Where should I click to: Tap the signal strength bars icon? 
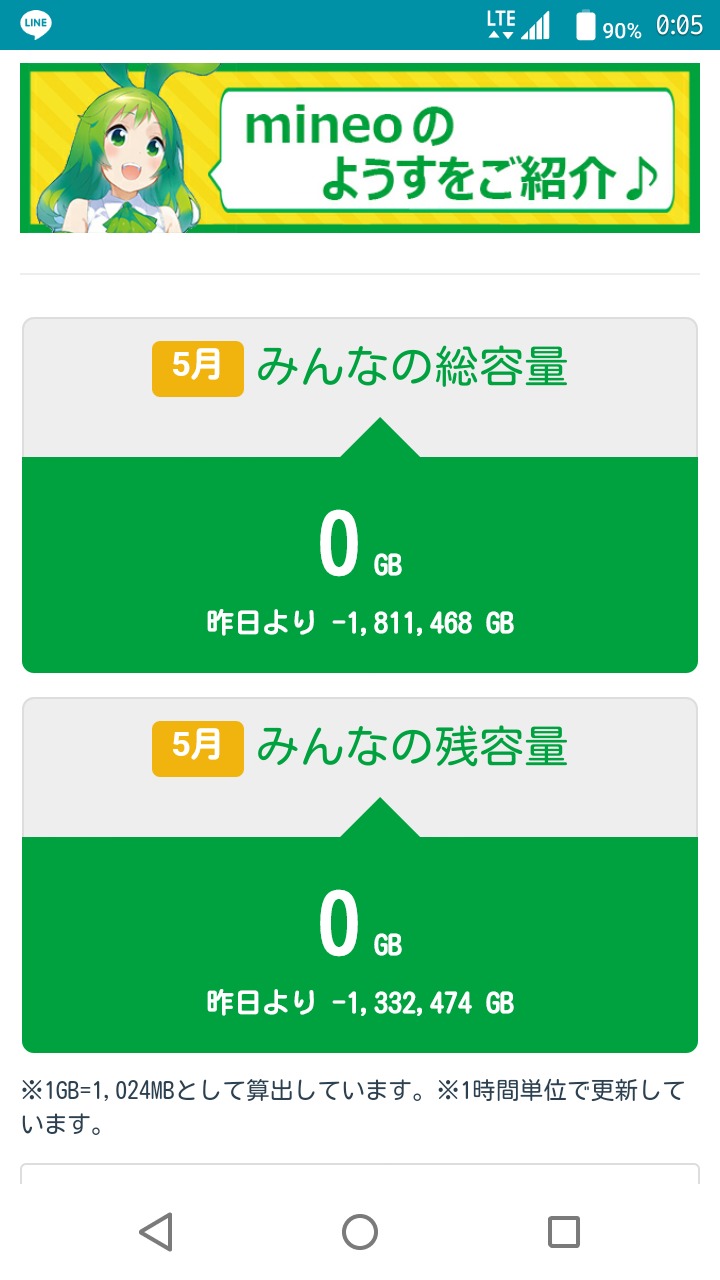536,25
